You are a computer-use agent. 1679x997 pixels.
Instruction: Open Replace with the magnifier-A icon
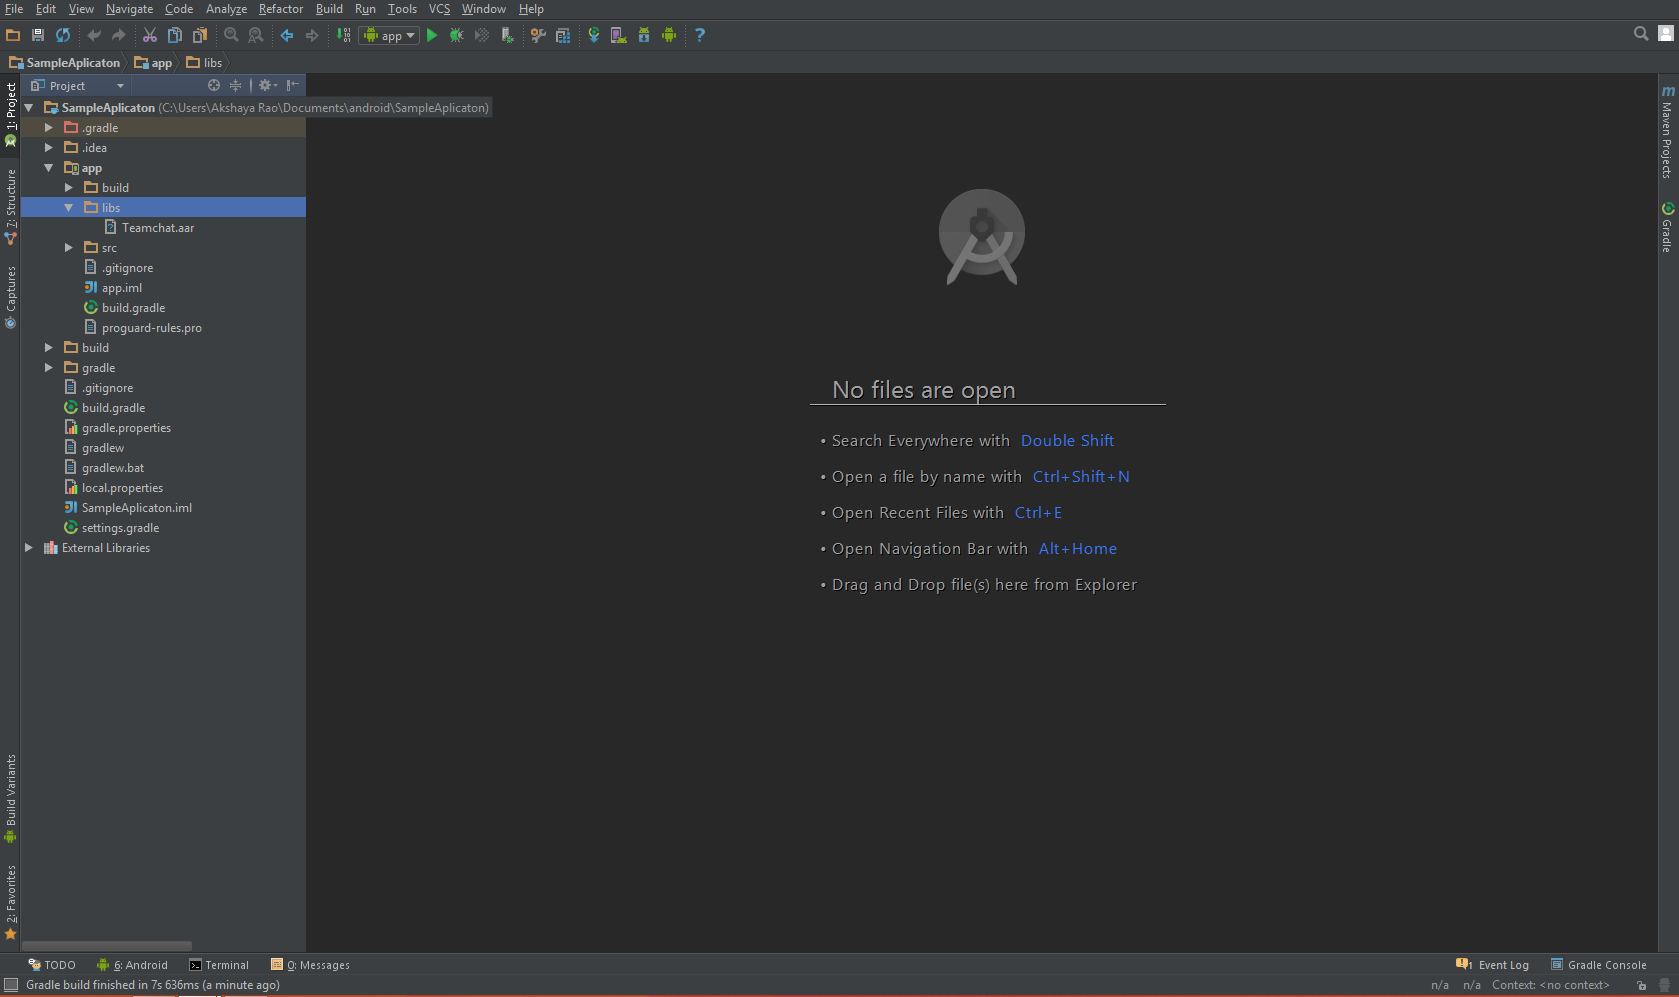256,35
